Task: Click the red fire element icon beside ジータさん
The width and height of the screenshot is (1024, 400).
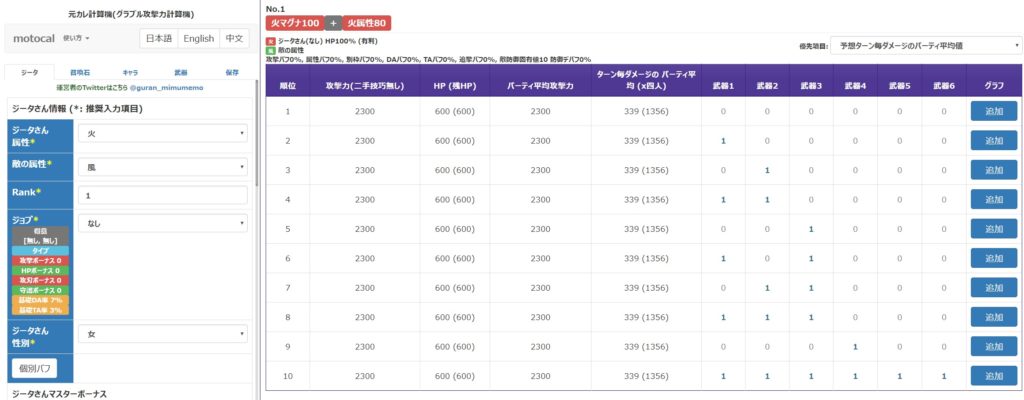Action: click(270, 40)
